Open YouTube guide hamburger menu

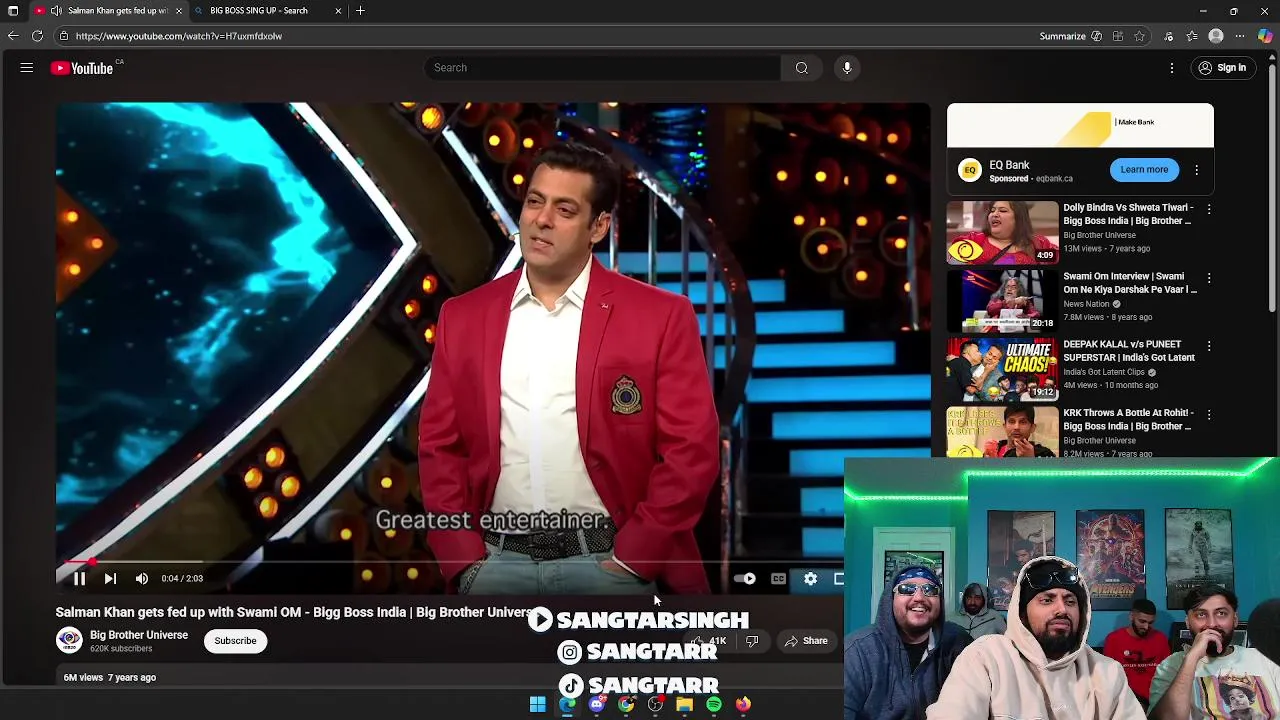pos(27,68)
